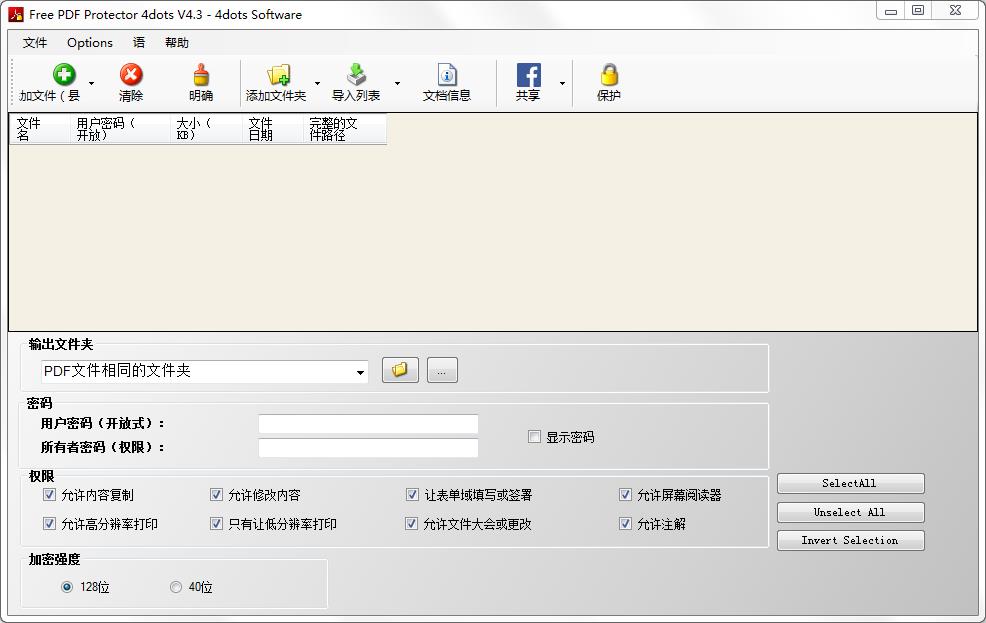Click the Invert Selection button
986x623 pixels.
(x=851, y=541)
